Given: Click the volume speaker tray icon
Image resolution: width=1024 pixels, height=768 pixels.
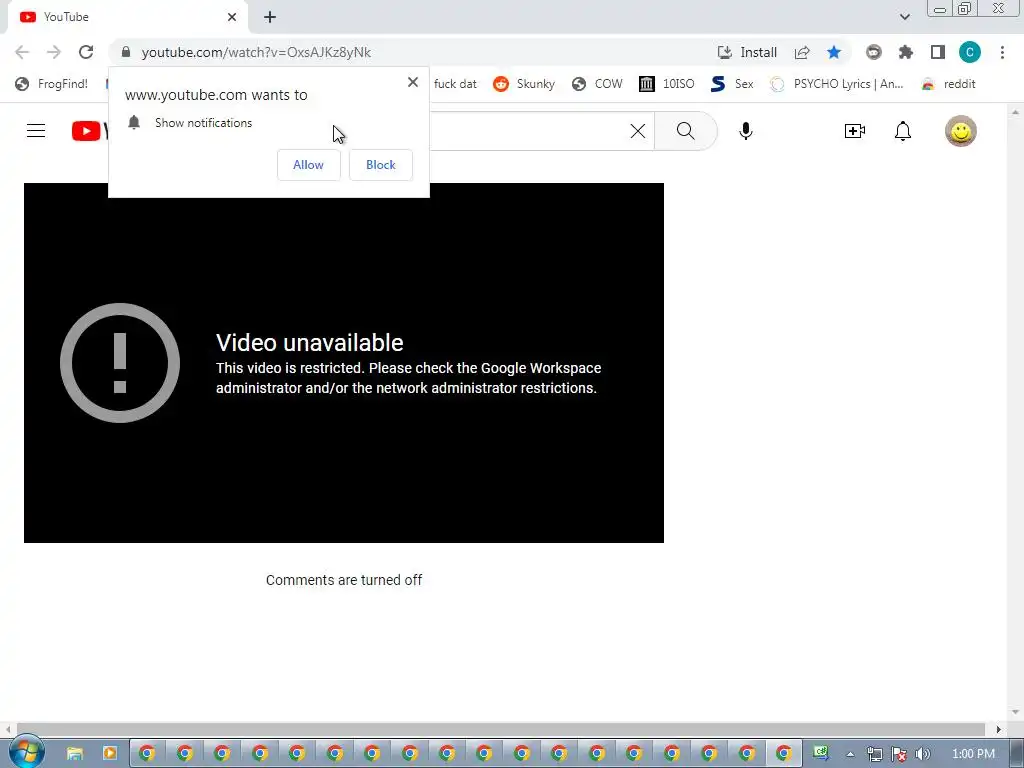Looking at the screenshot, I should coord(922,754).
